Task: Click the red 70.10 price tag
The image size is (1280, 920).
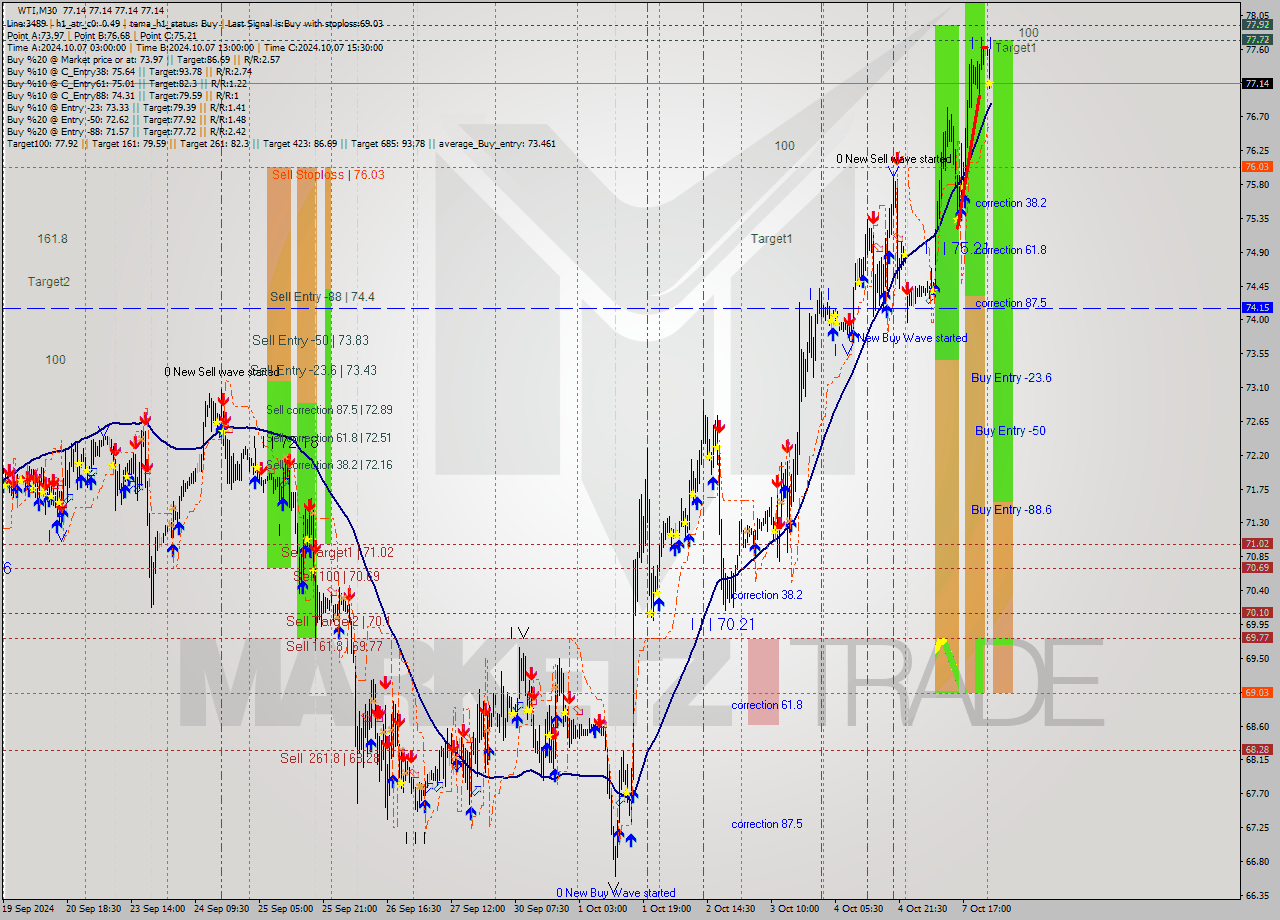Action: [1257, 613]
